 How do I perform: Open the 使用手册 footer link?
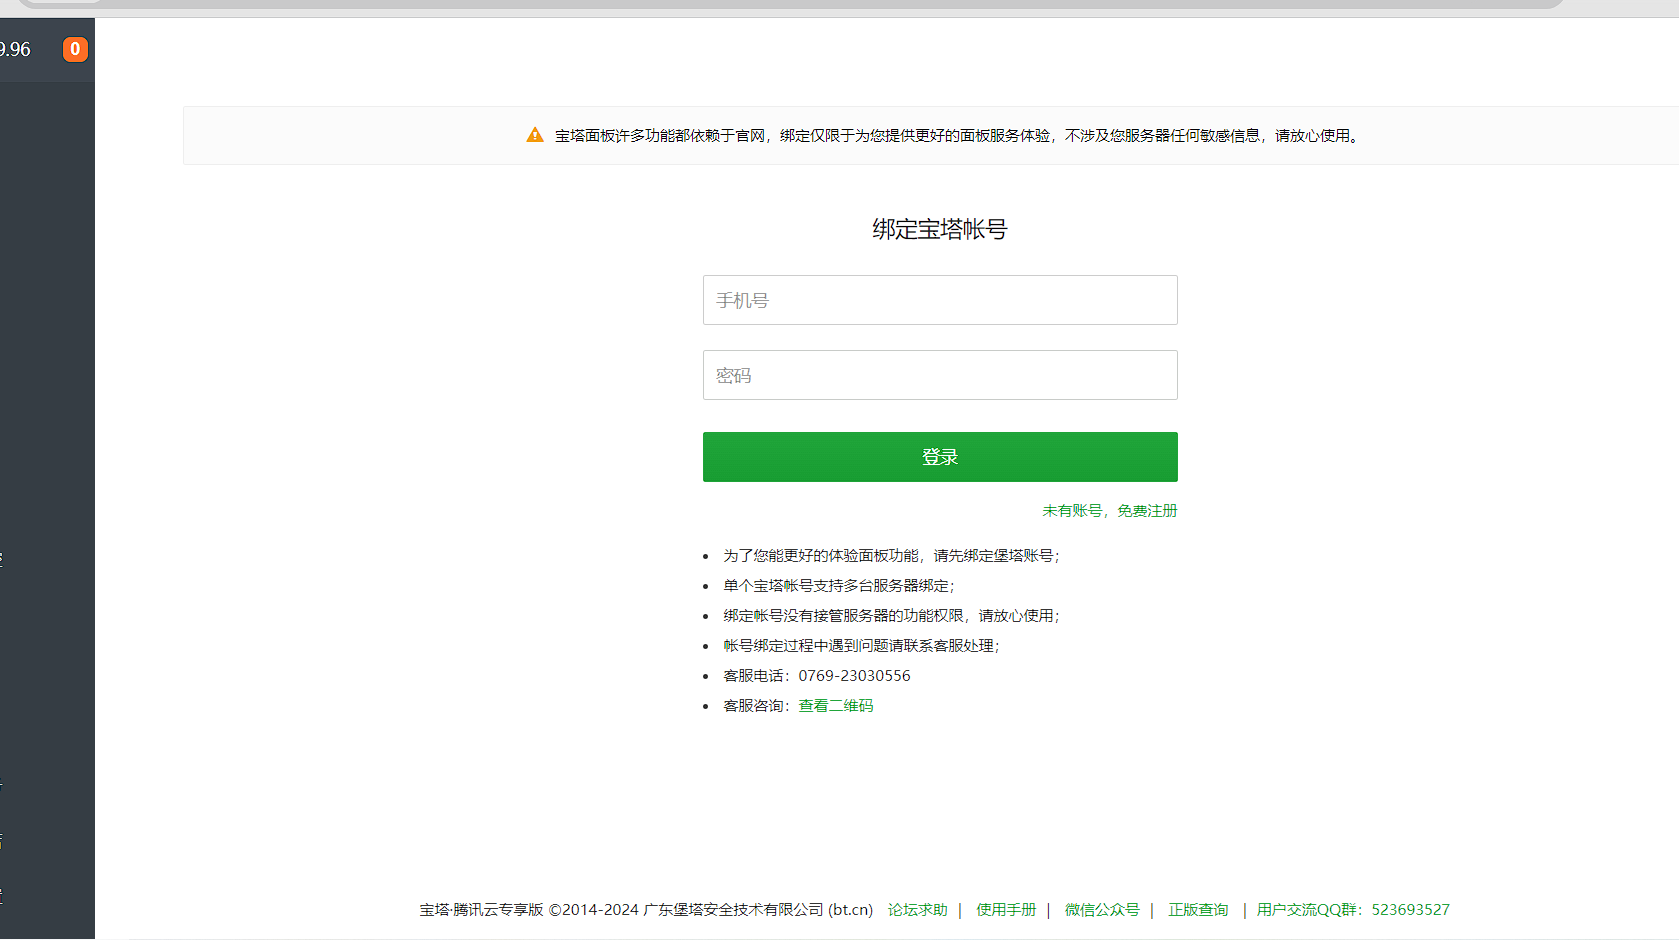click(x=1006, y=910)
